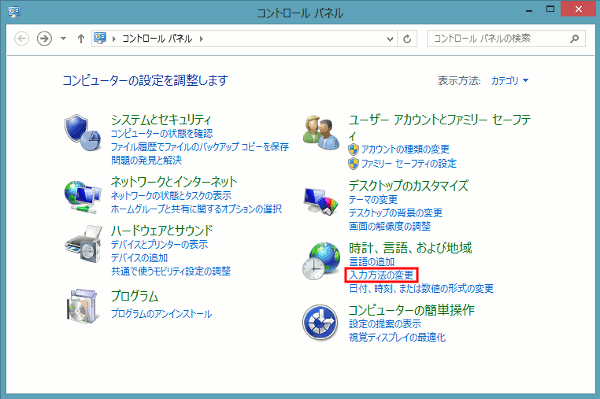Click ファイル履歴でファイルのバックアップ コピーを保存
Image resolution: width=600 pixels, height=399 pixels.
pyautogui.click(x=200, y=147)
